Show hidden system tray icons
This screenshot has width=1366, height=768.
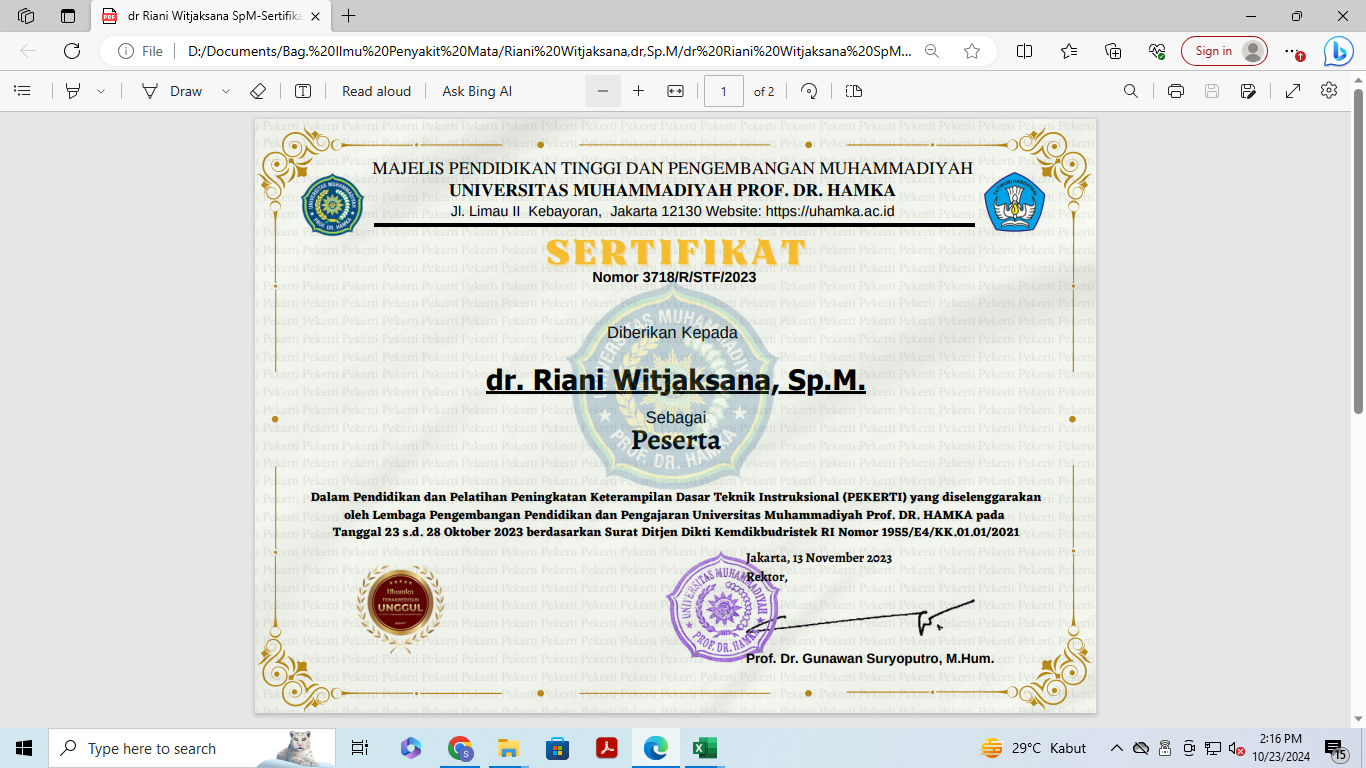tap(1117, 748)
